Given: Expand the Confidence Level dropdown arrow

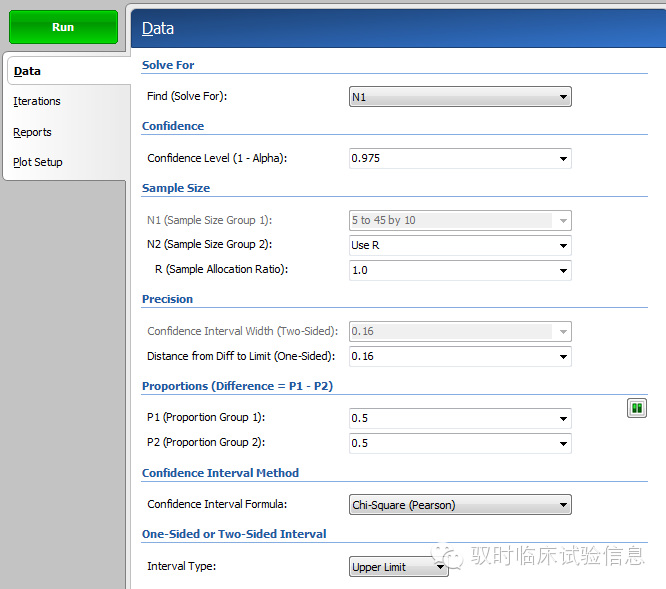Looking at the screenshot, I should [x=563, y=159].
